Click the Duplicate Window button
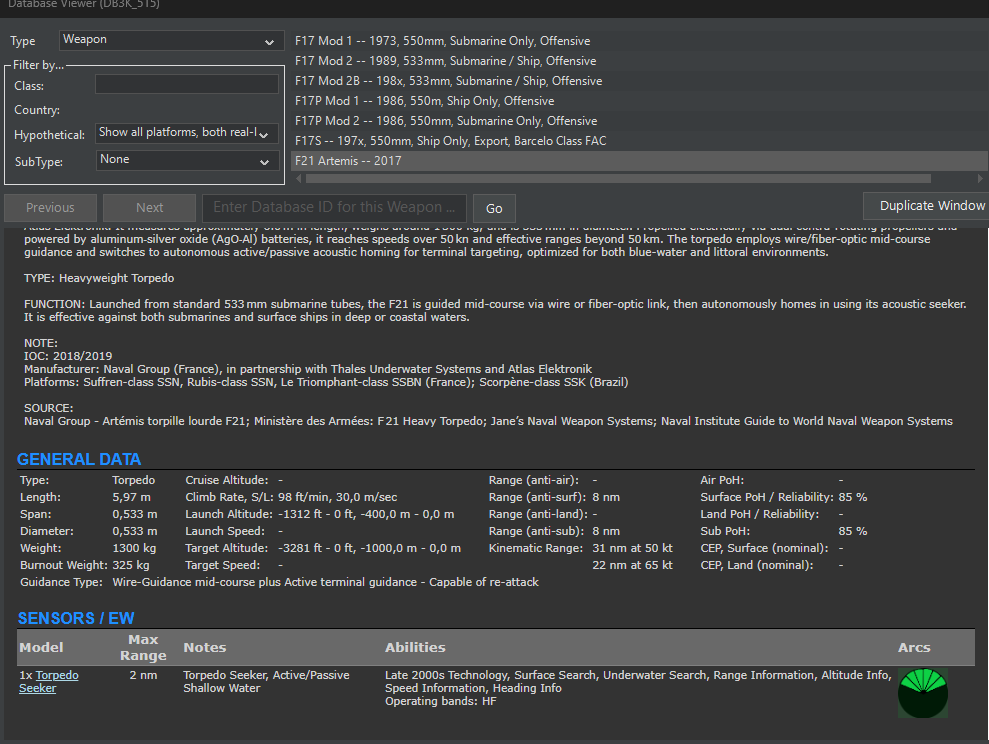Screen dimensions: 989x744 pos(931,206)
